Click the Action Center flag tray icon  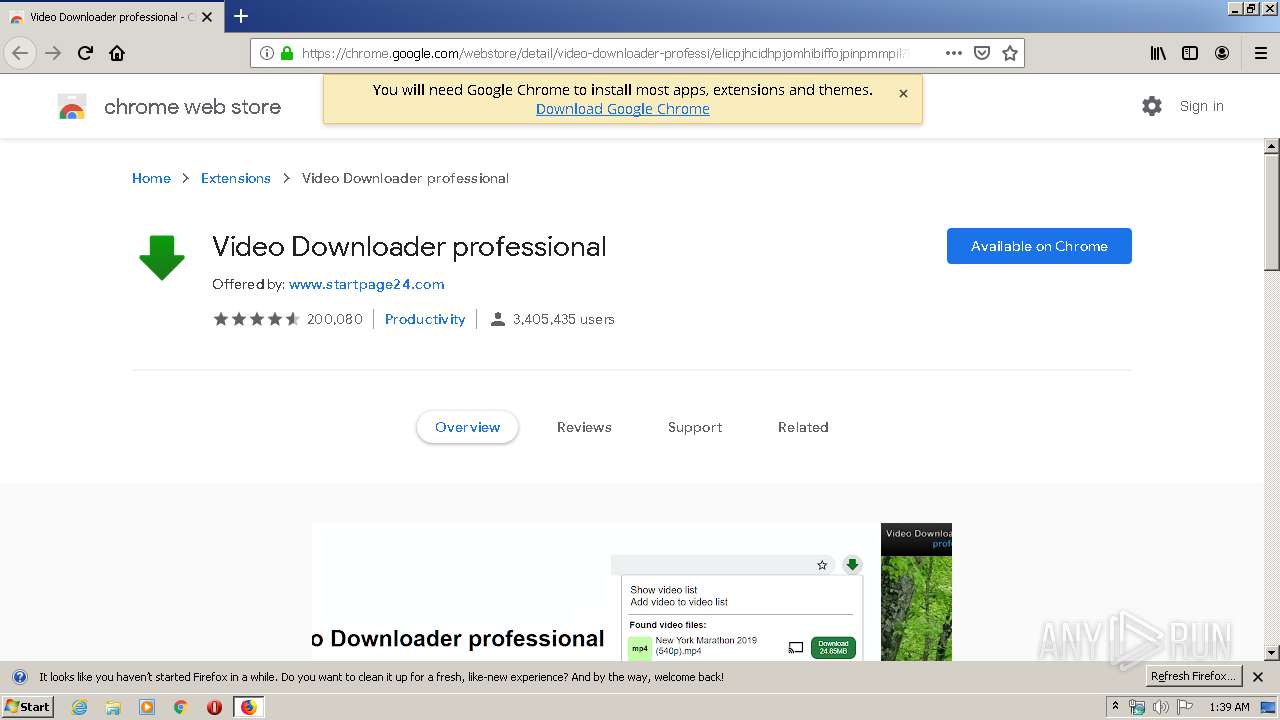(1185, 707)
